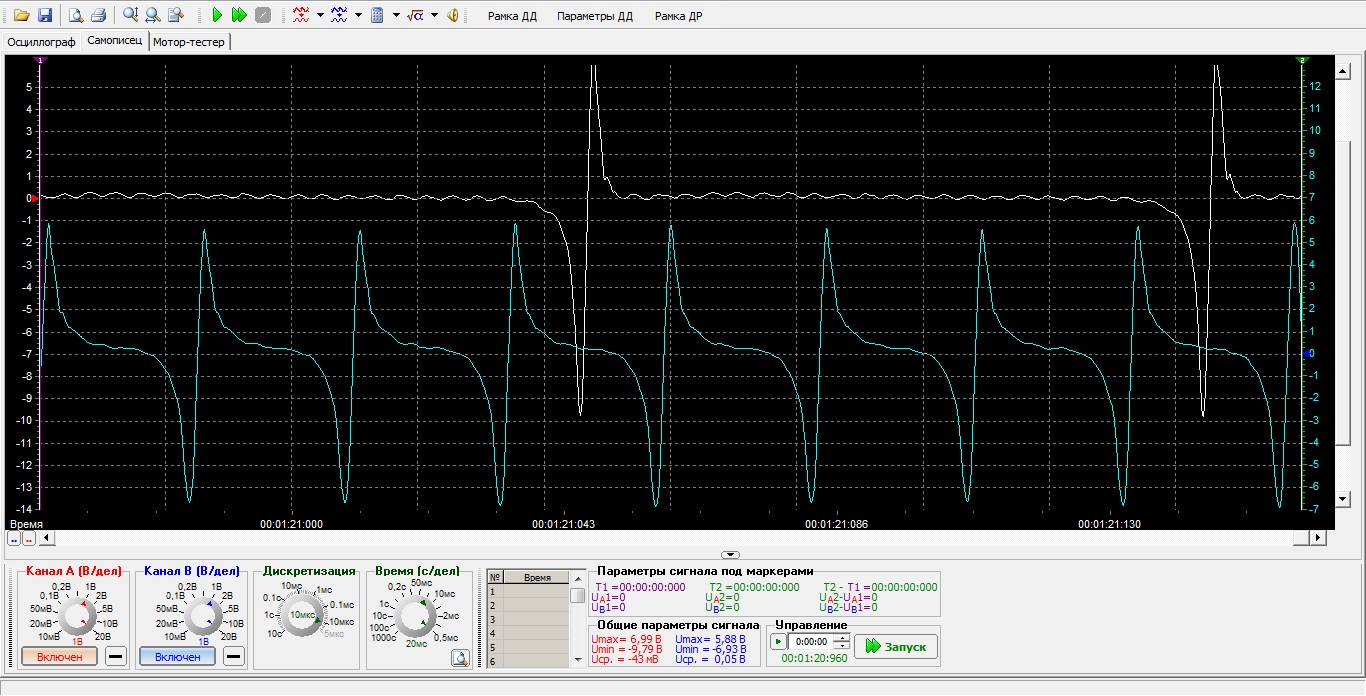Open the Мотор-тестер tab
This screenshot has height=696, width=1366.
pyautogui.click(x=189, y=42)
